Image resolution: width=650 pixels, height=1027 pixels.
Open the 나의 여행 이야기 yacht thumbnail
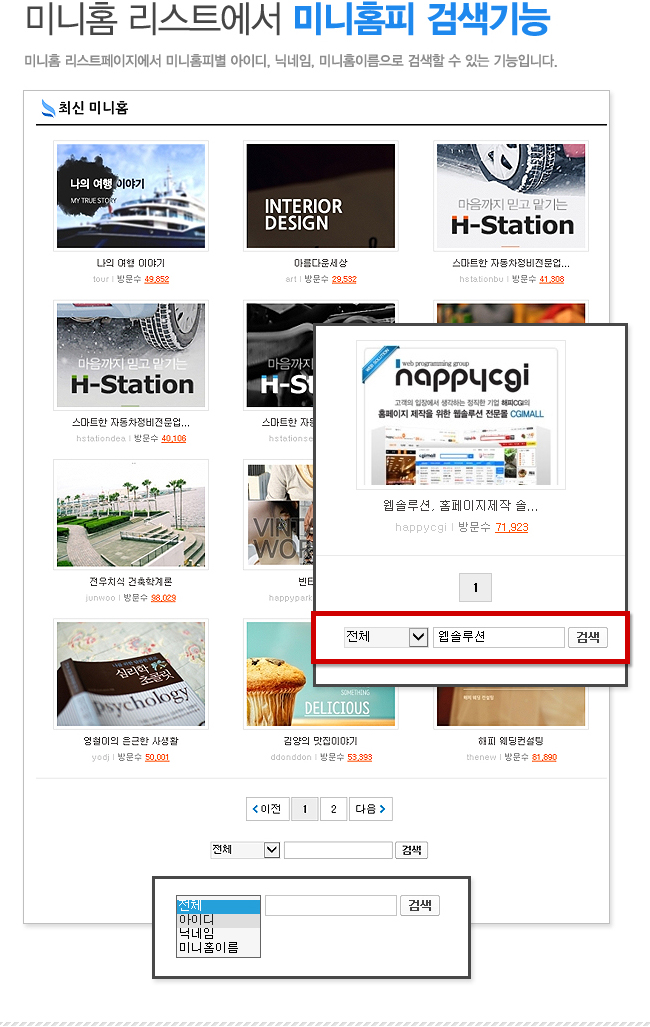coord(131,196)
